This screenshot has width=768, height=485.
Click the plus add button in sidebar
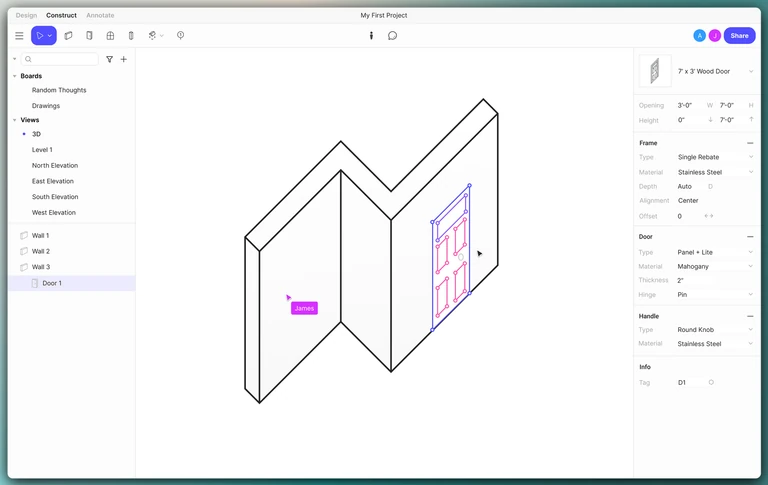coord(124,59)
